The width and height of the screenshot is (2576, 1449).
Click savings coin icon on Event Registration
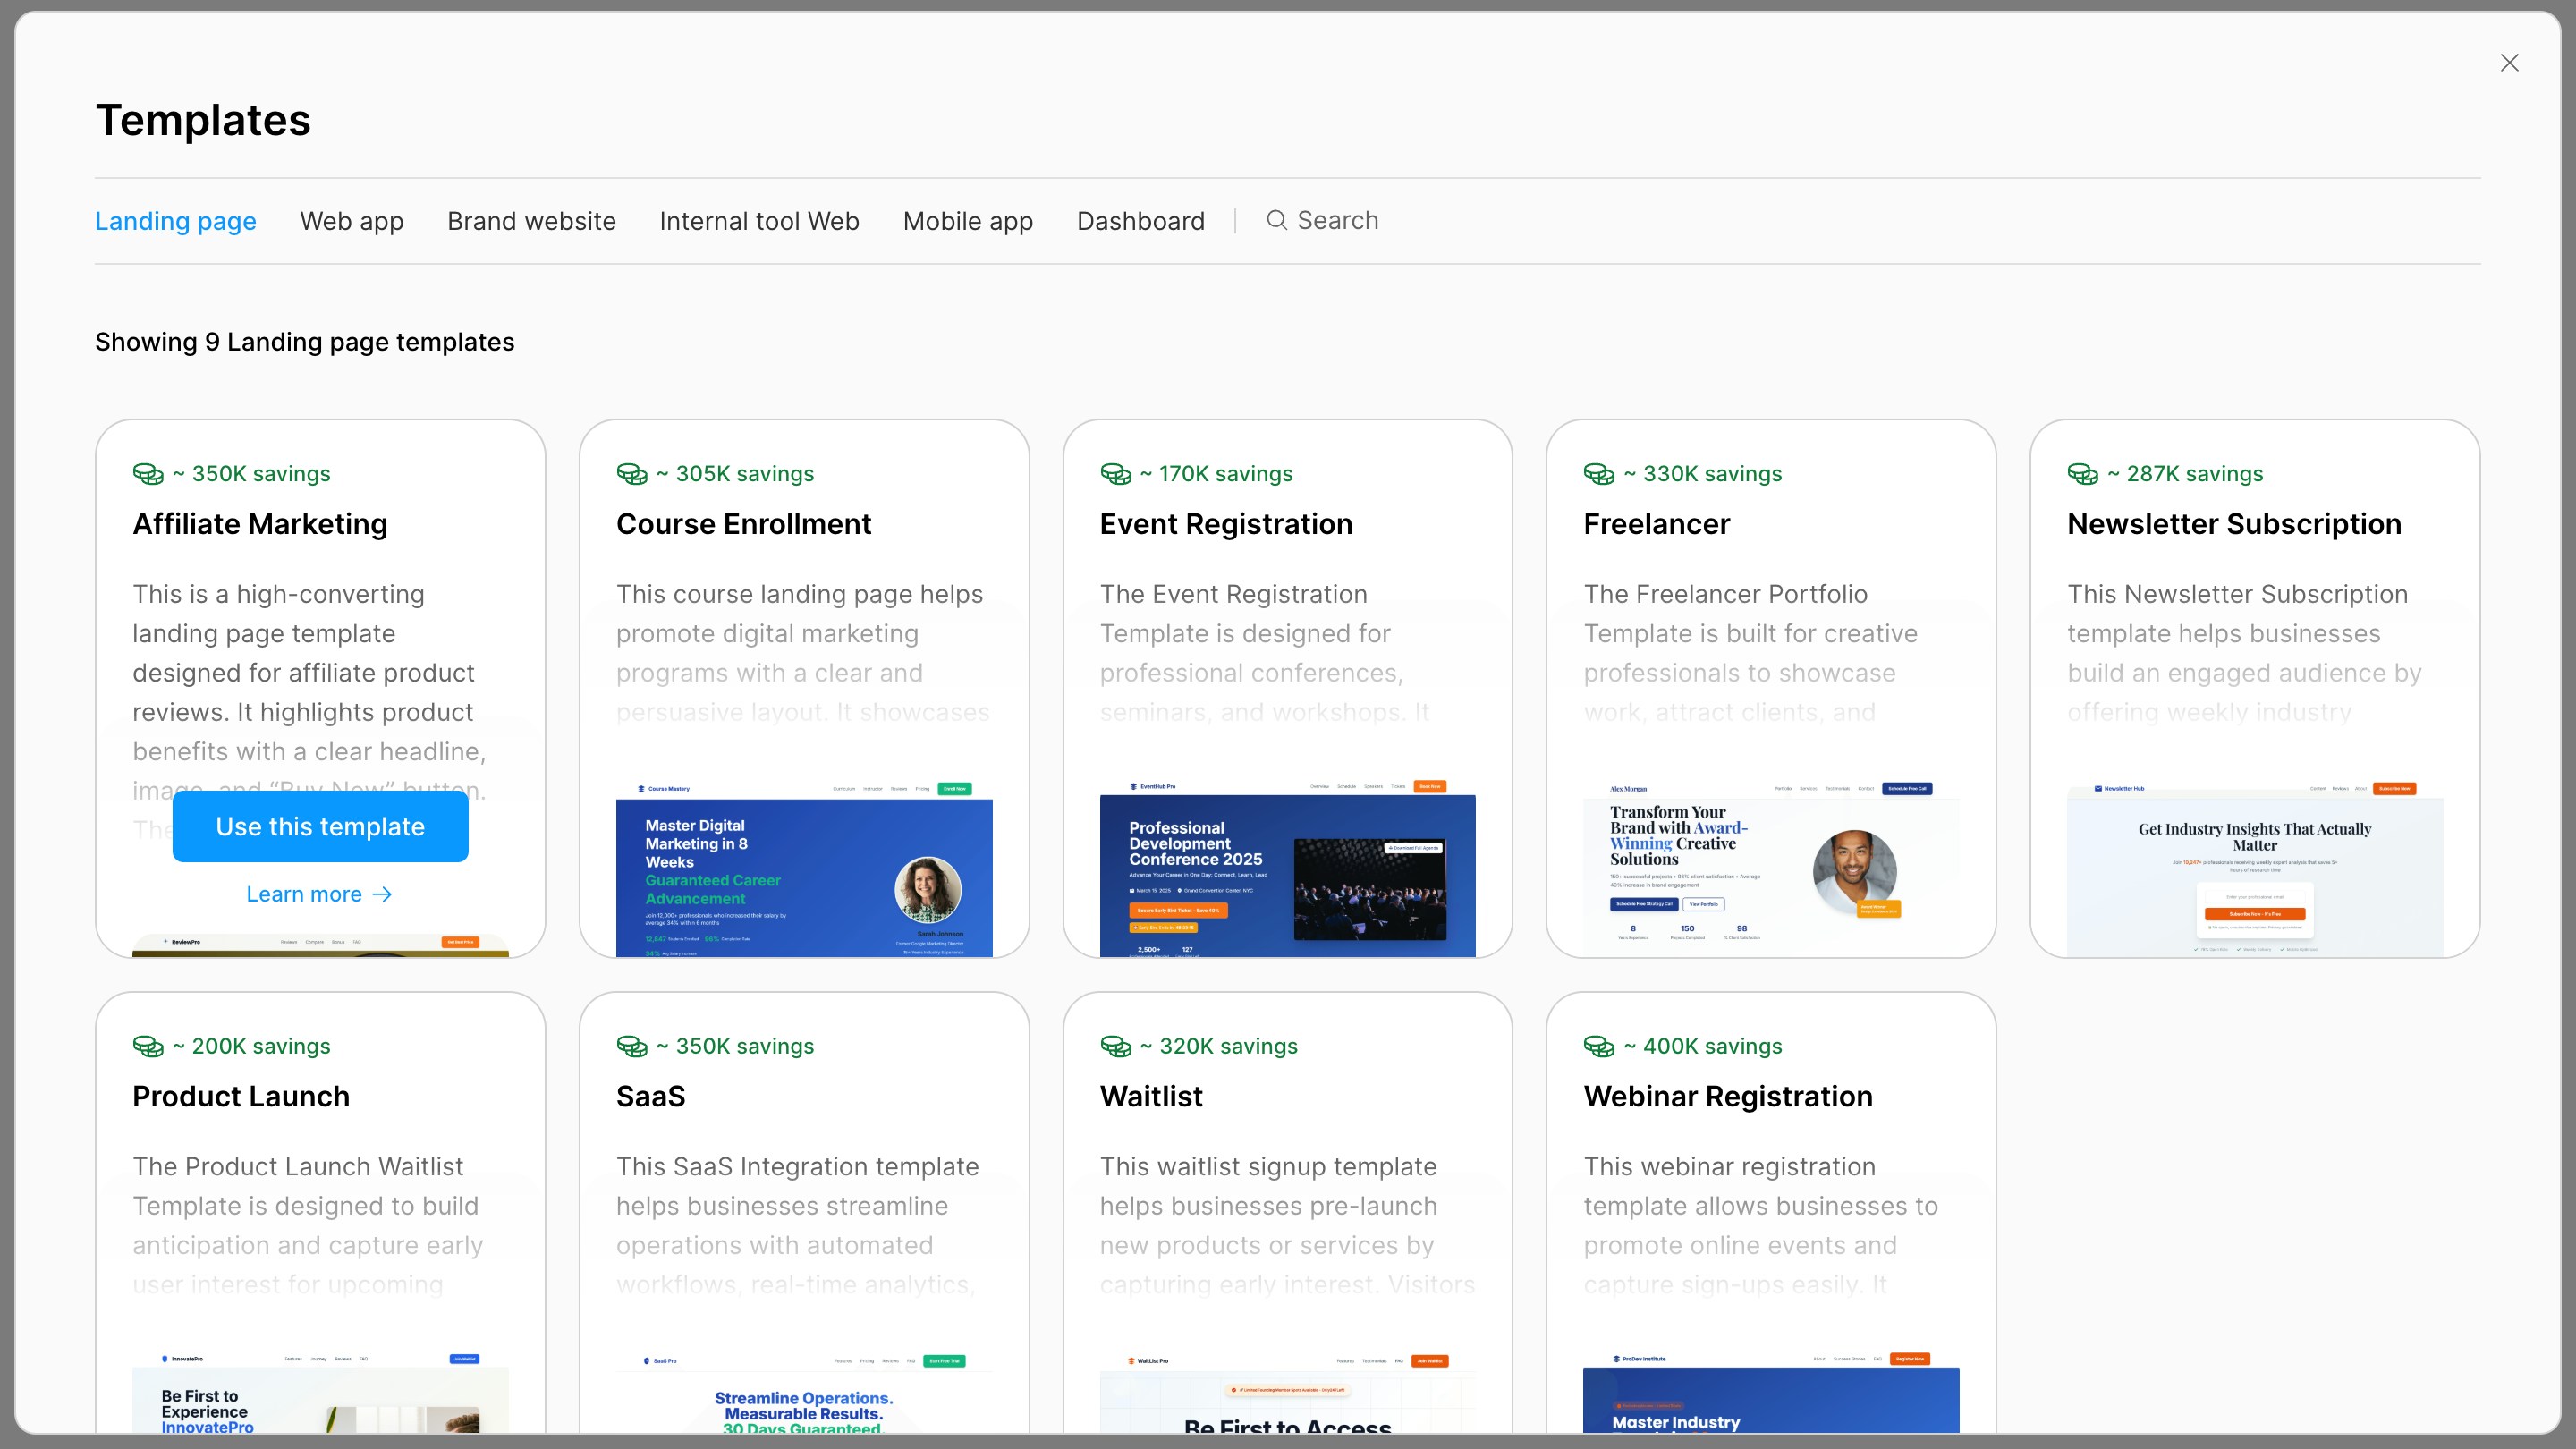click(1116, 474)
